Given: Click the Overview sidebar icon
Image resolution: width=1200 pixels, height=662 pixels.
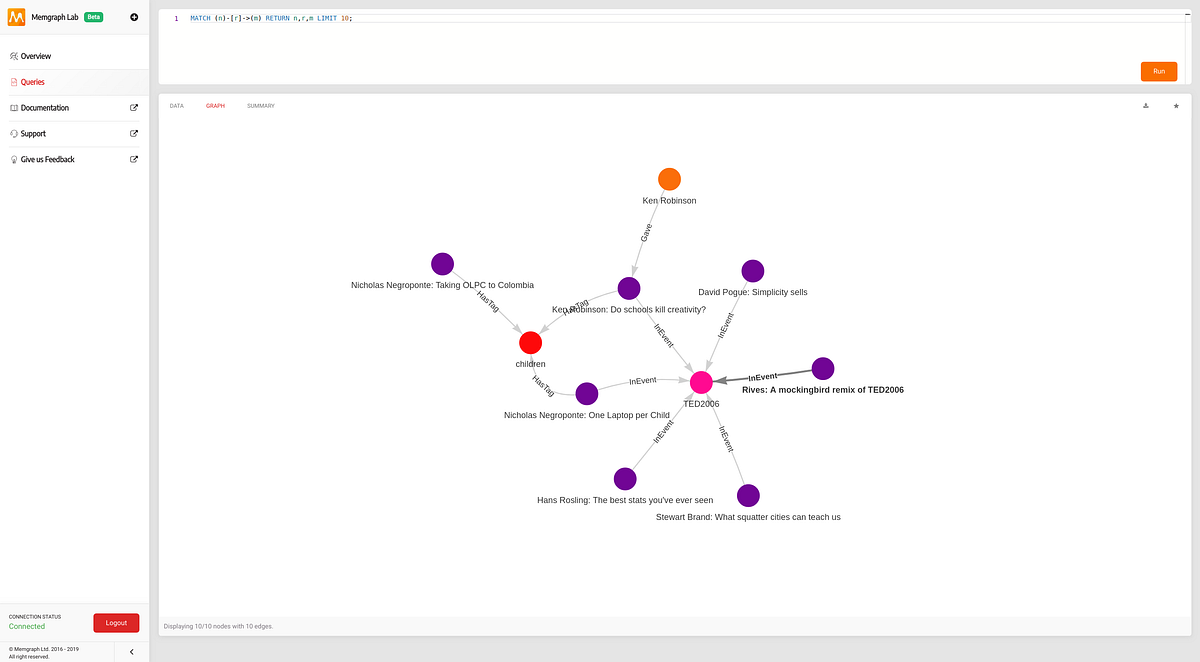Looking at the screenshot, I should coord(14,56).
